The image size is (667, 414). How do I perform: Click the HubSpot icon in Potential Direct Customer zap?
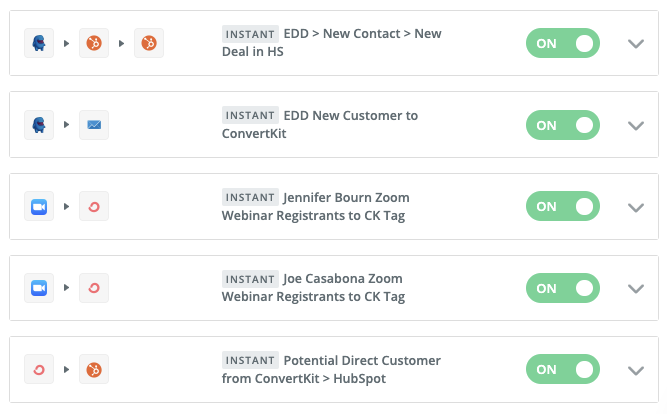point(94,369)
